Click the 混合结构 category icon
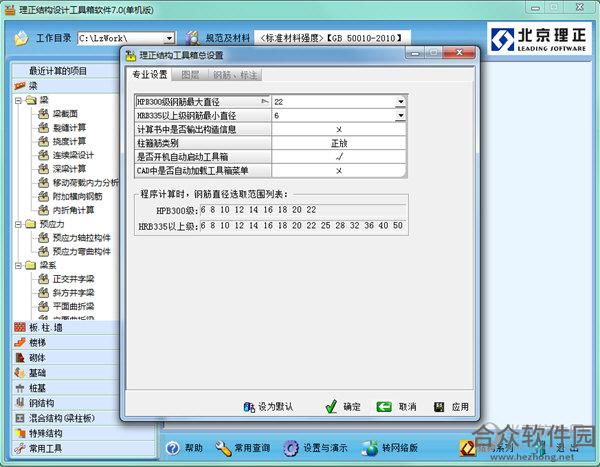Image resolution: width=600 pixels, height=467 pixels. point(20,418)
